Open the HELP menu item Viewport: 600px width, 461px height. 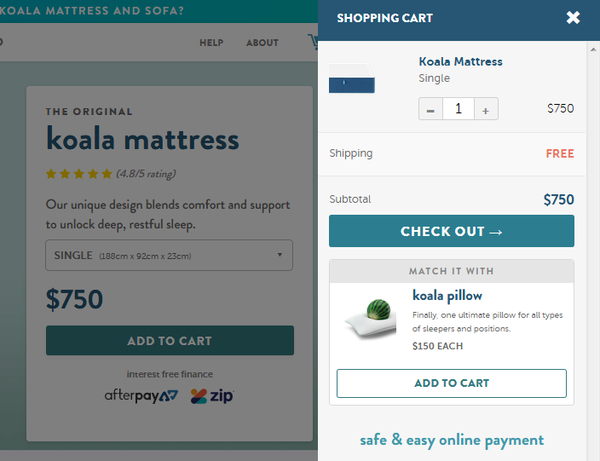pyautogui.click(x=211, y=43)
